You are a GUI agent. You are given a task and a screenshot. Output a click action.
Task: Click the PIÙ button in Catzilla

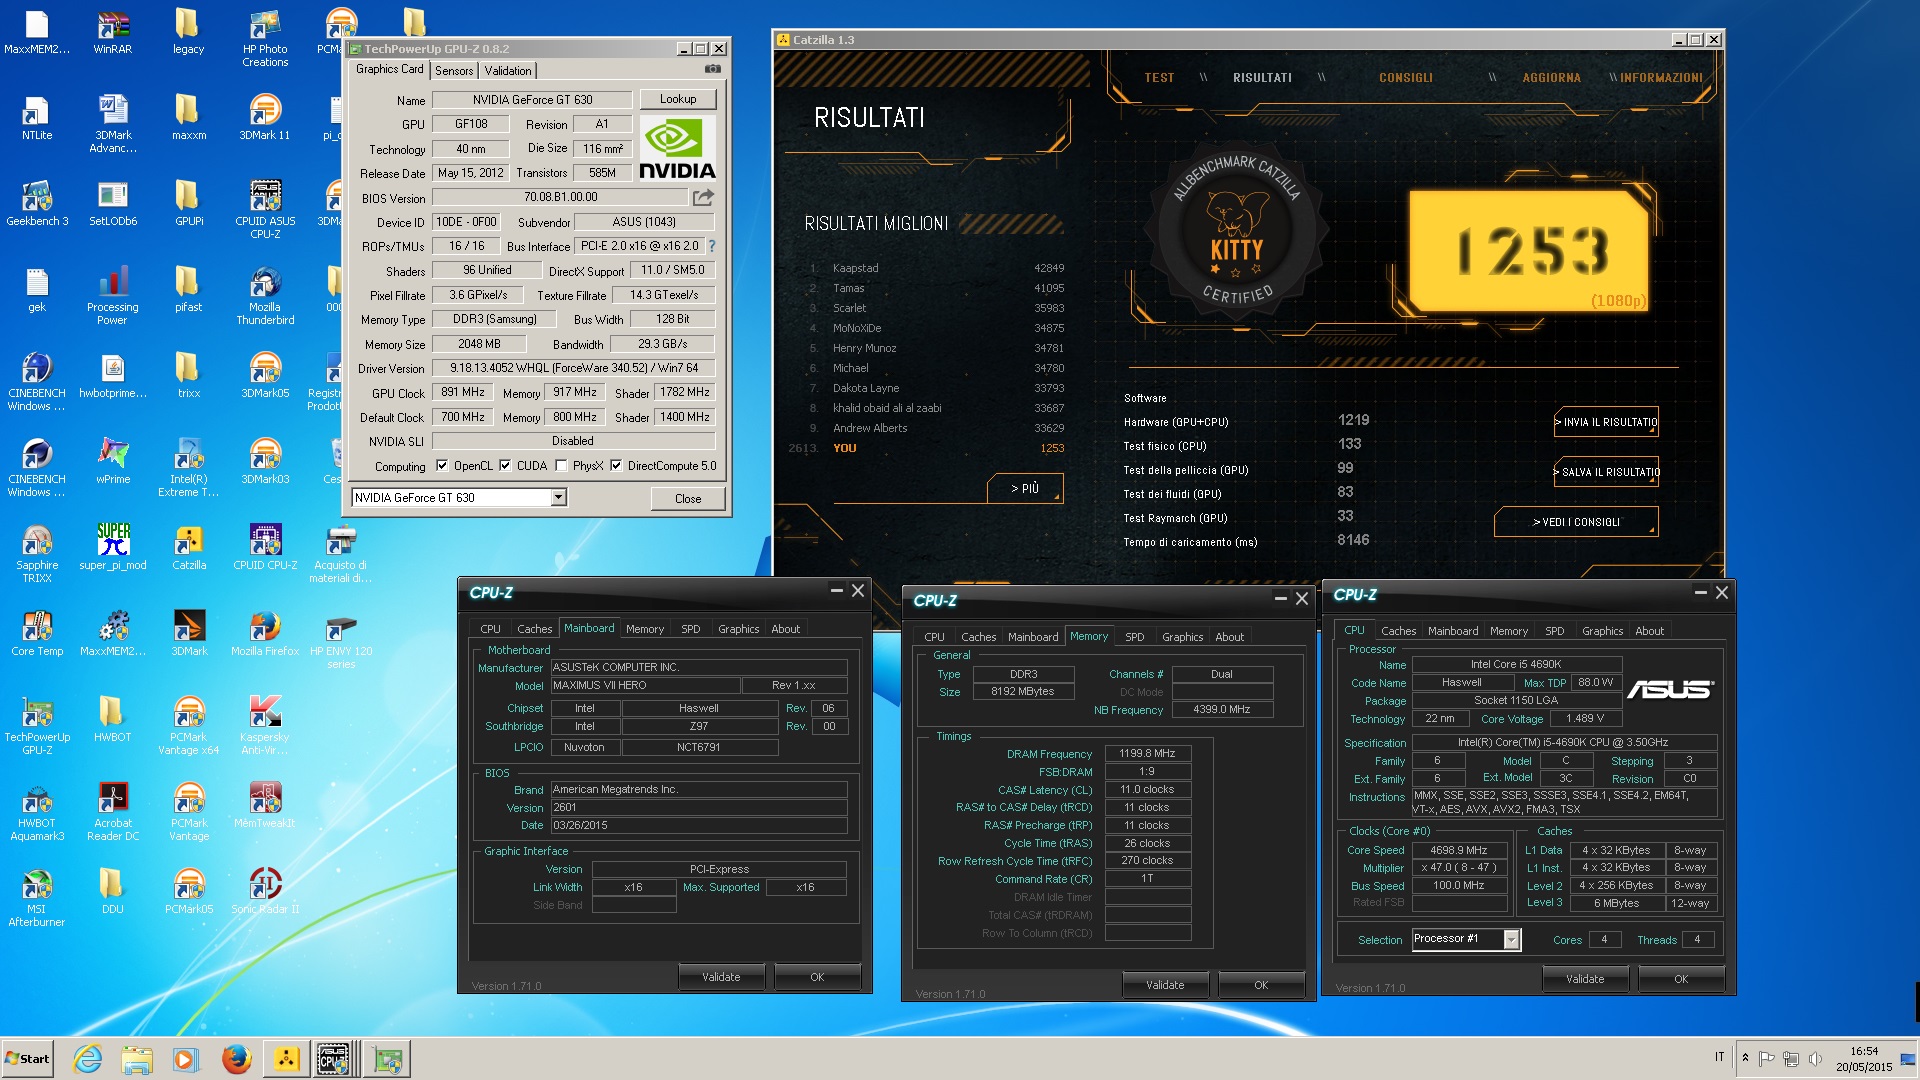click(1024, 488)
